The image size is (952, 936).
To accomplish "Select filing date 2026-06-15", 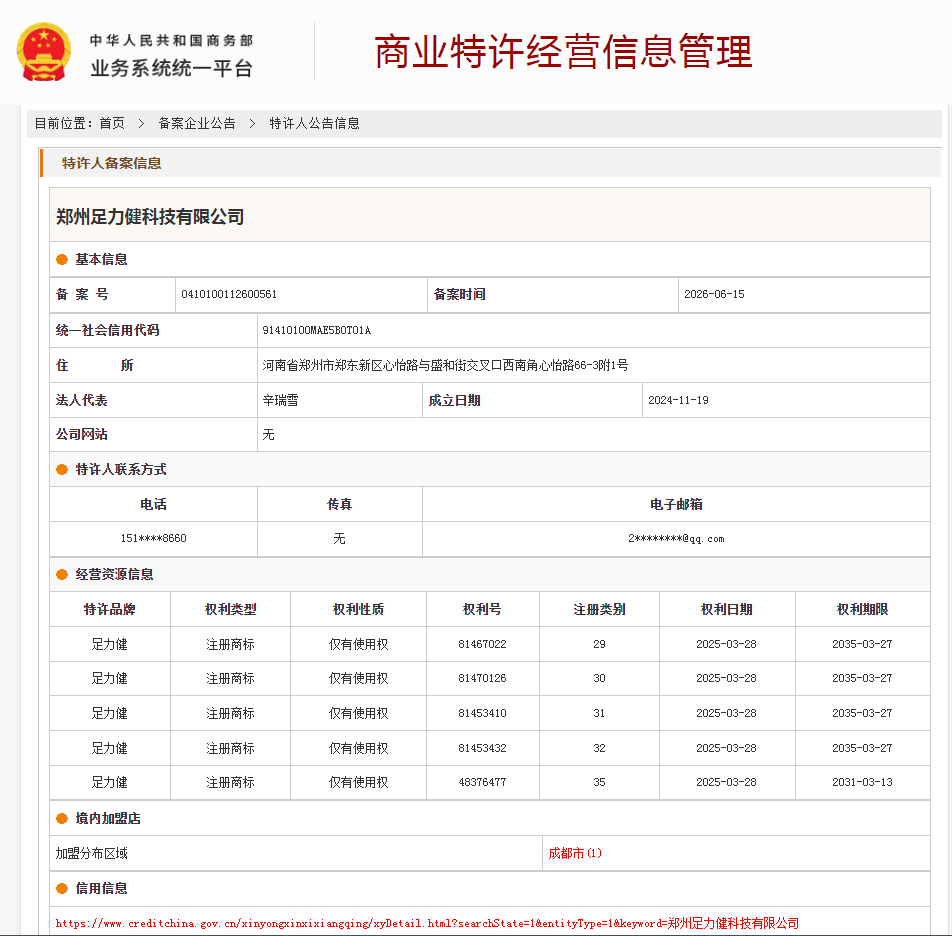I will click(714, 294).
